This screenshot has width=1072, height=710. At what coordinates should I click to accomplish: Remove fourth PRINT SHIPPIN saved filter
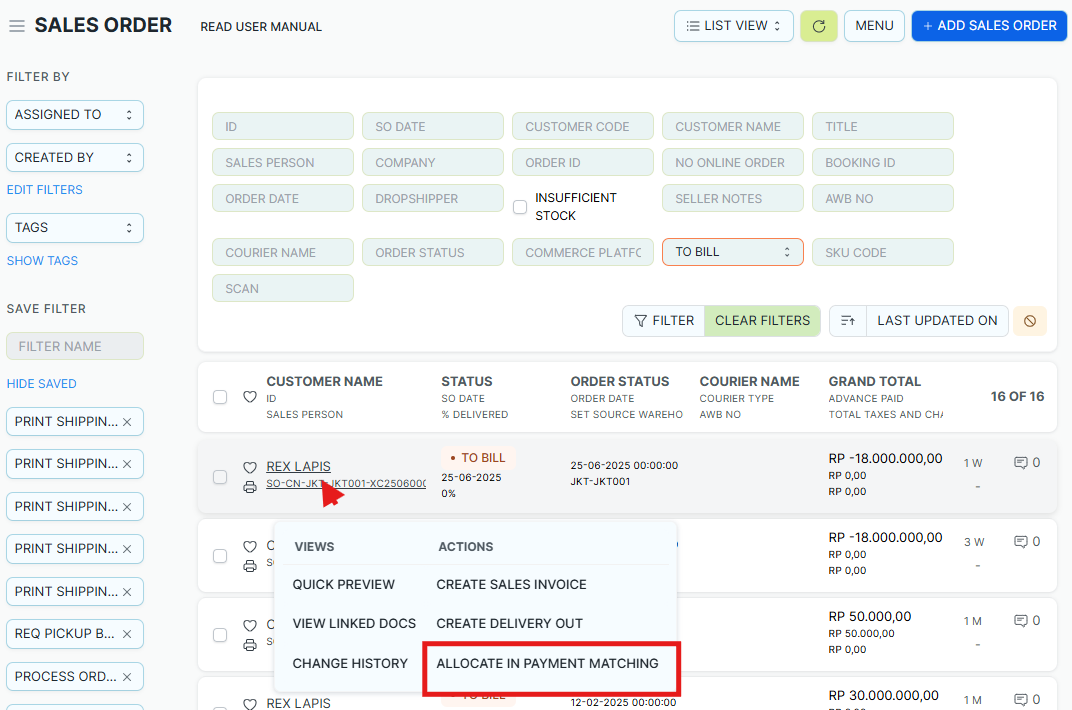(127, 549)
